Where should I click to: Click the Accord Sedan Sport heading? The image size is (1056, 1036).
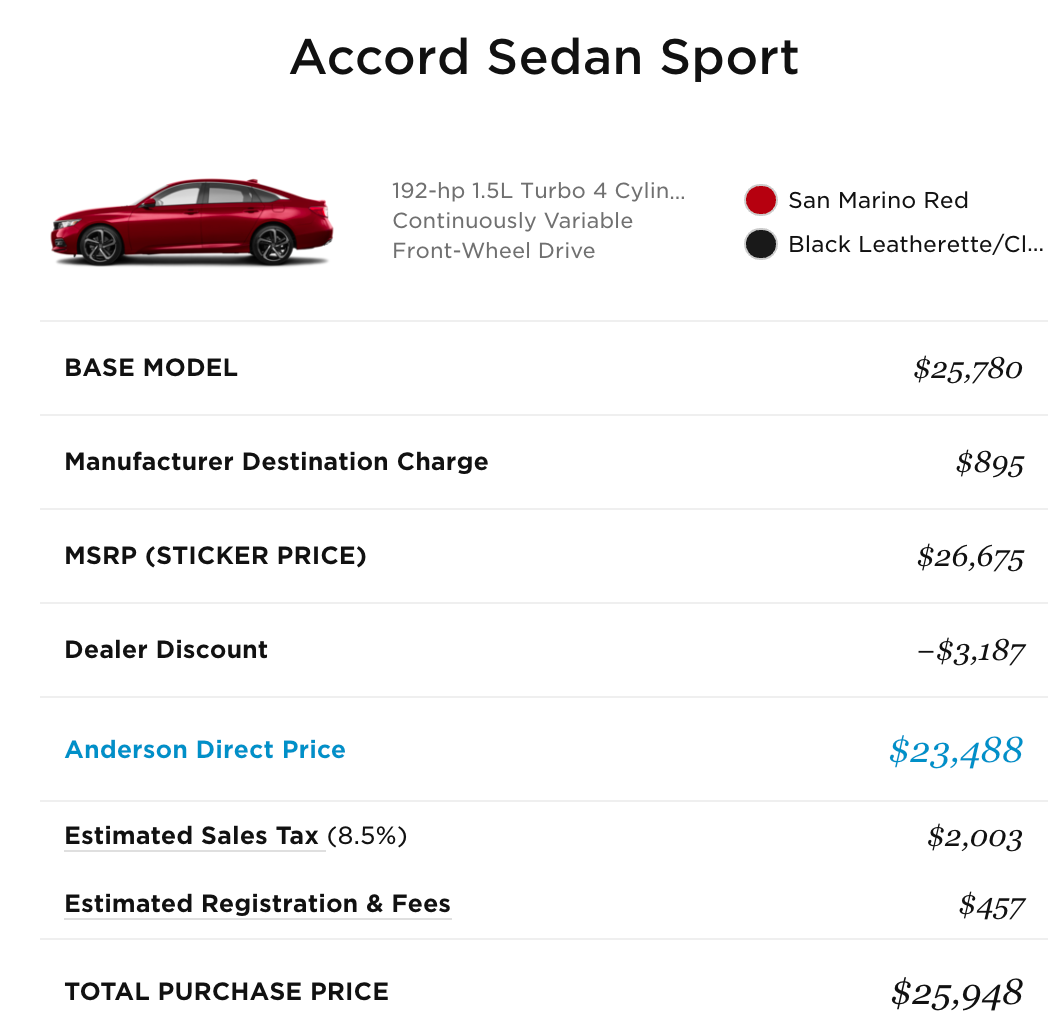[x=544, y=57]
